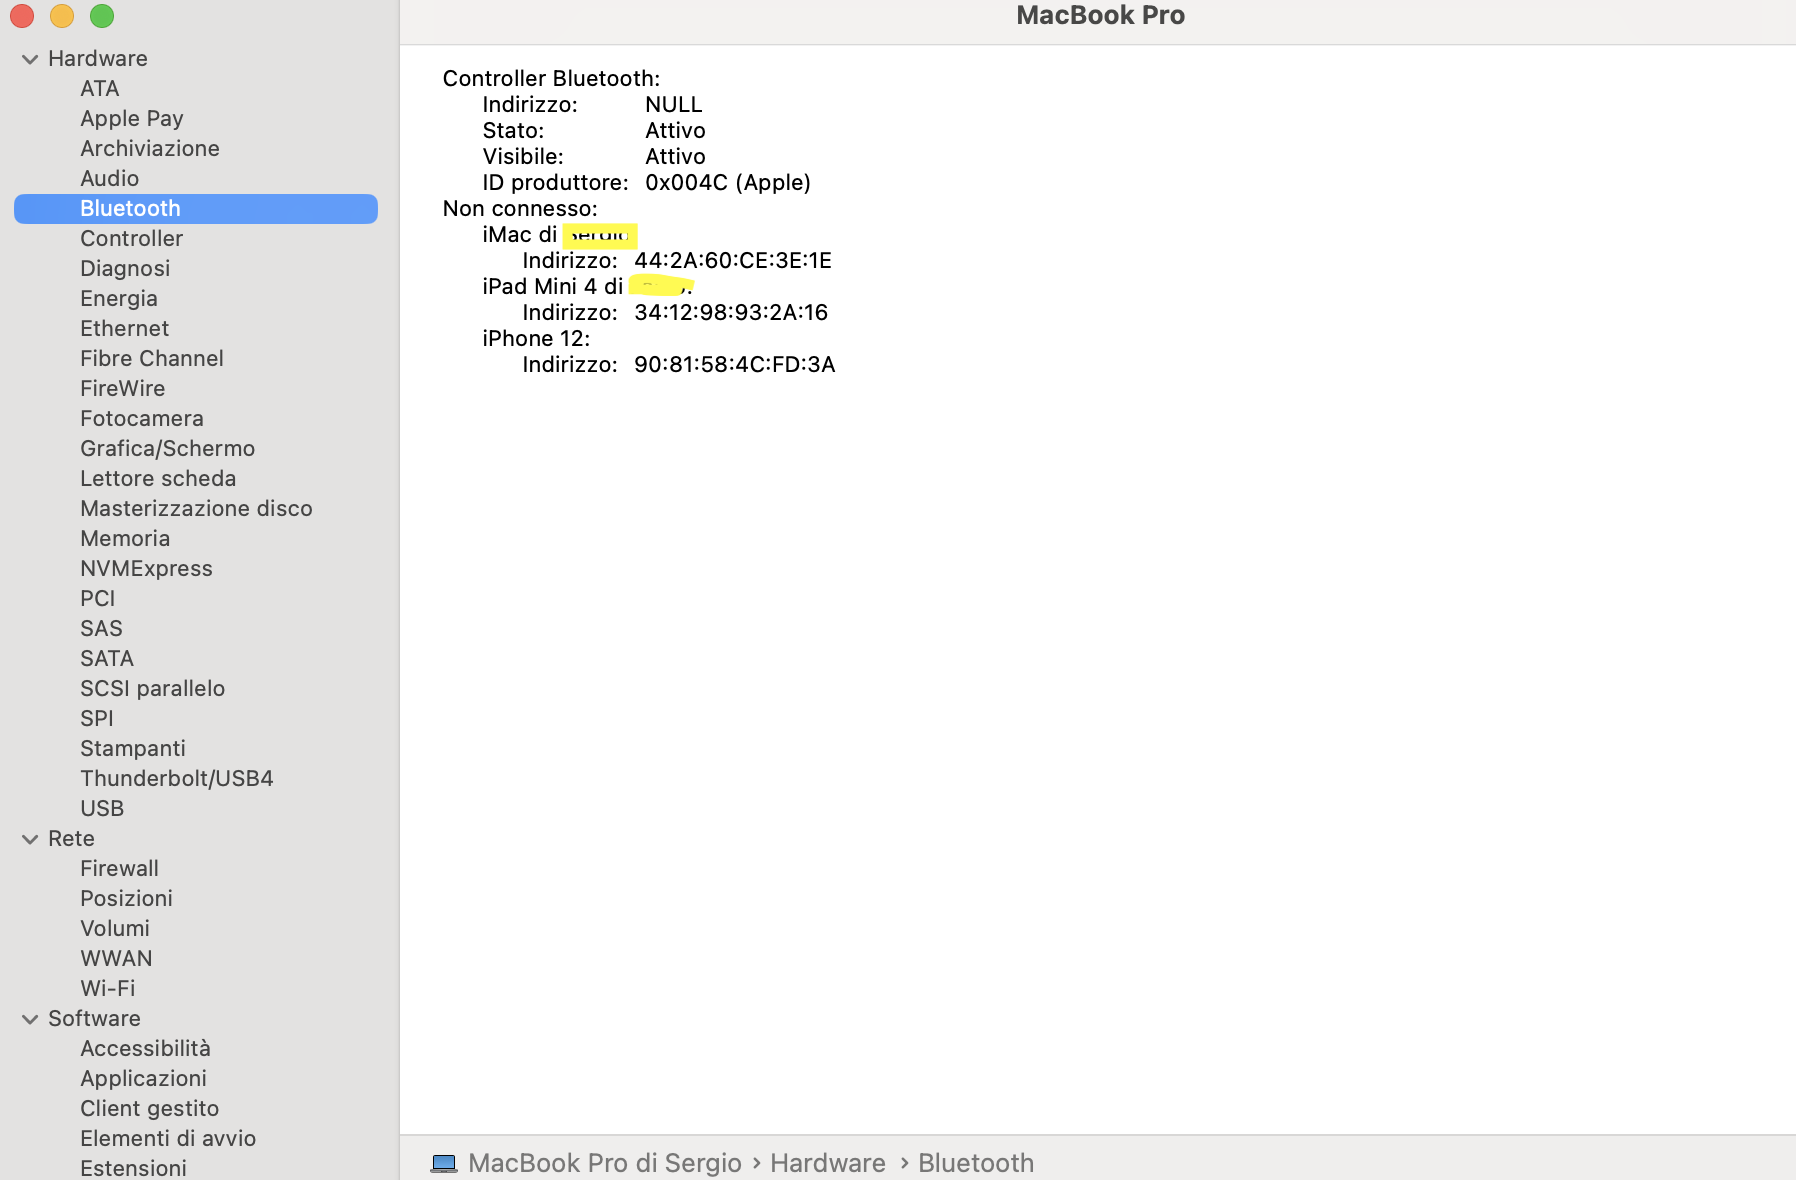Collapse the Rete section chevron
1796x1180 pixels.
point(30,839)
